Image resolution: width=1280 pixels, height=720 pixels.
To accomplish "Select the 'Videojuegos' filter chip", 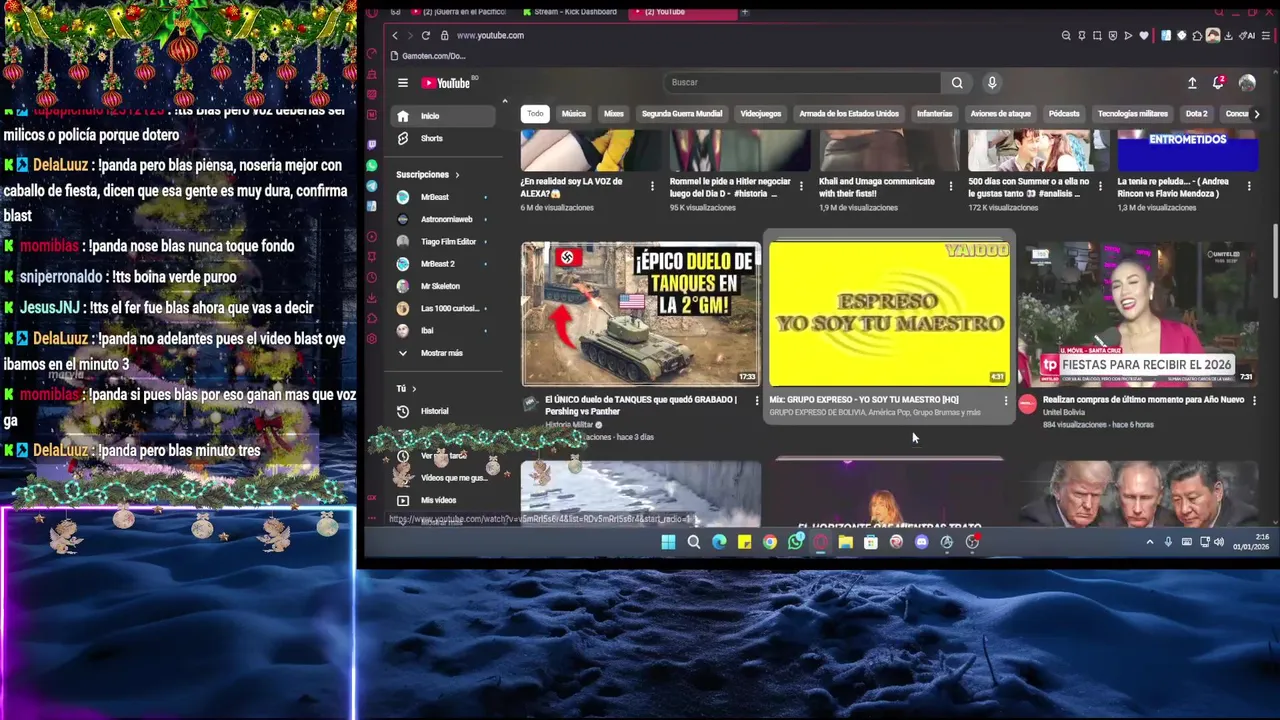I will 761,114.
